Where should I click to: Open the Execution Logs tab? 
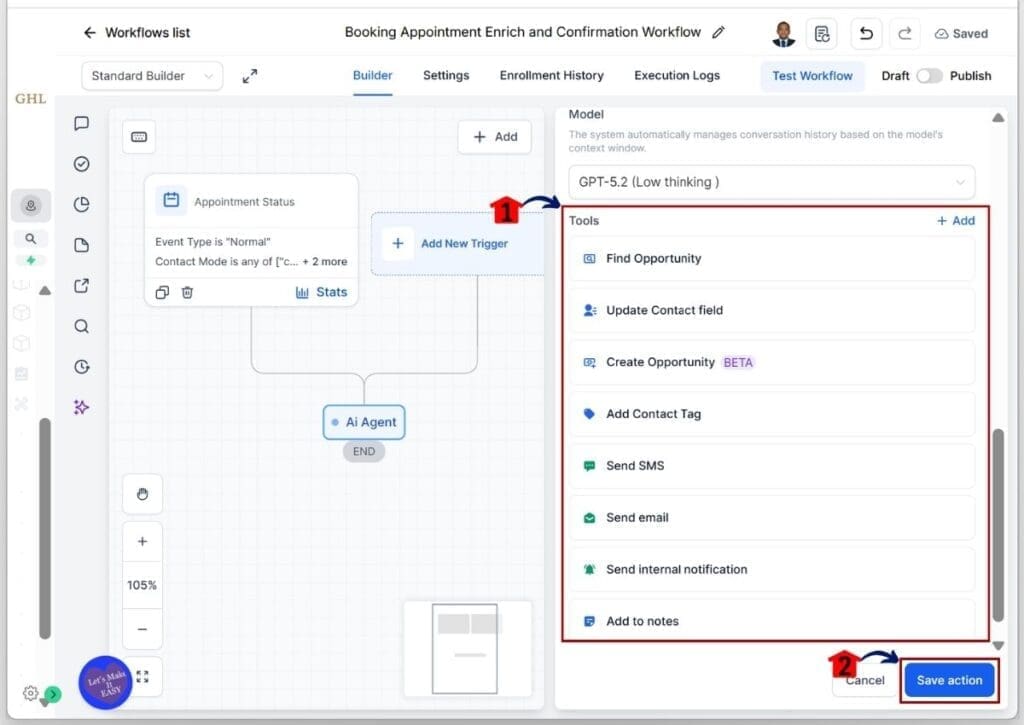tap(677, 75)
